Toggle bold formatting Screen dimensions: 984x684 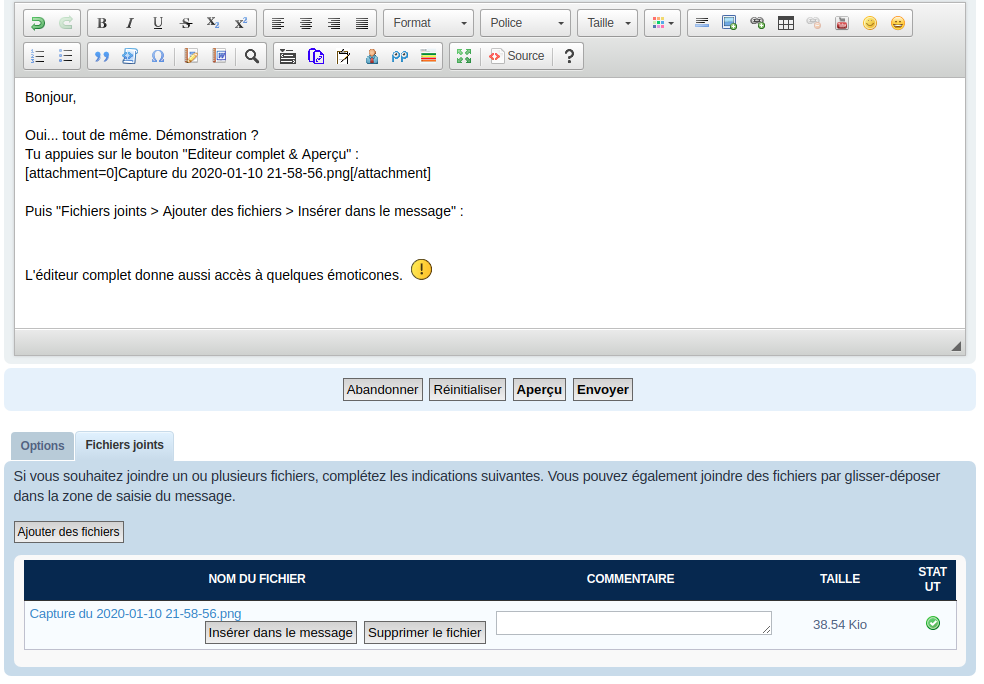102,23
